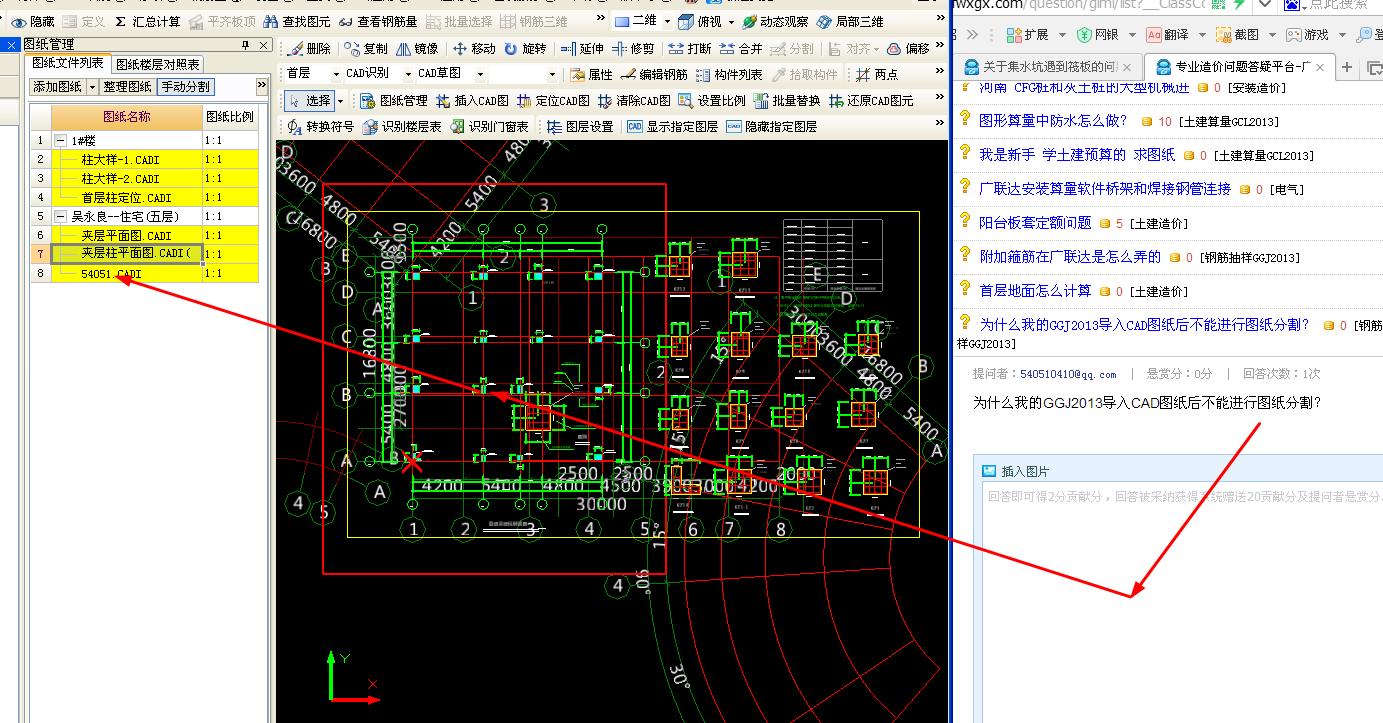Image resolution: width=1383 pixels, height=723 pixels.
Task: Click the 批量替换 tool
Action: [x=788, y=100]
